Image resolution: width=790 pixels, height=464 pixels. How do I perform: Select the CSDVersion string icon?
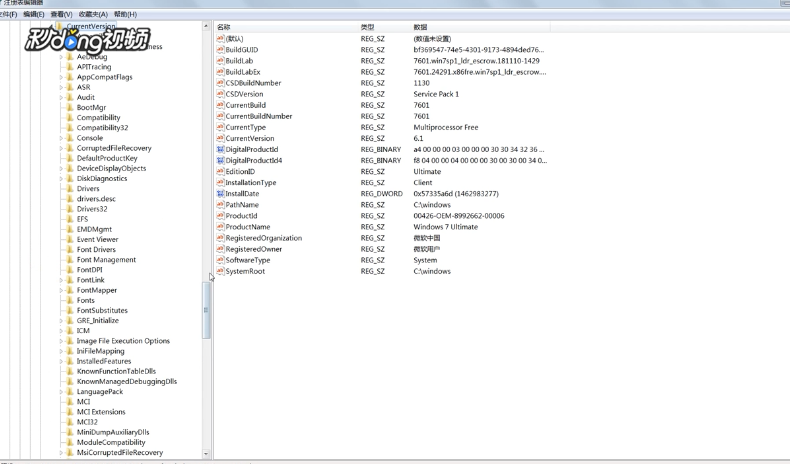[220, 94]
